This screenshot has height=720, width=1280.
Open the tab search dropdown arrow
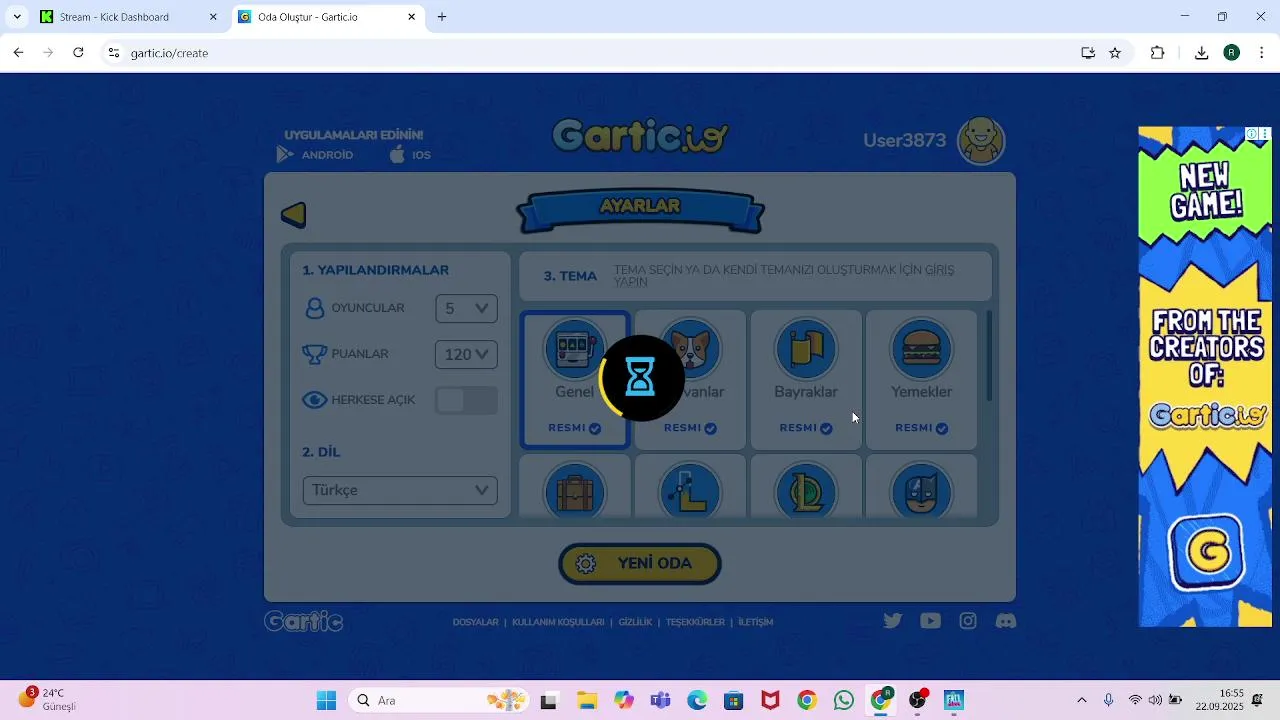tap(16, 17)
